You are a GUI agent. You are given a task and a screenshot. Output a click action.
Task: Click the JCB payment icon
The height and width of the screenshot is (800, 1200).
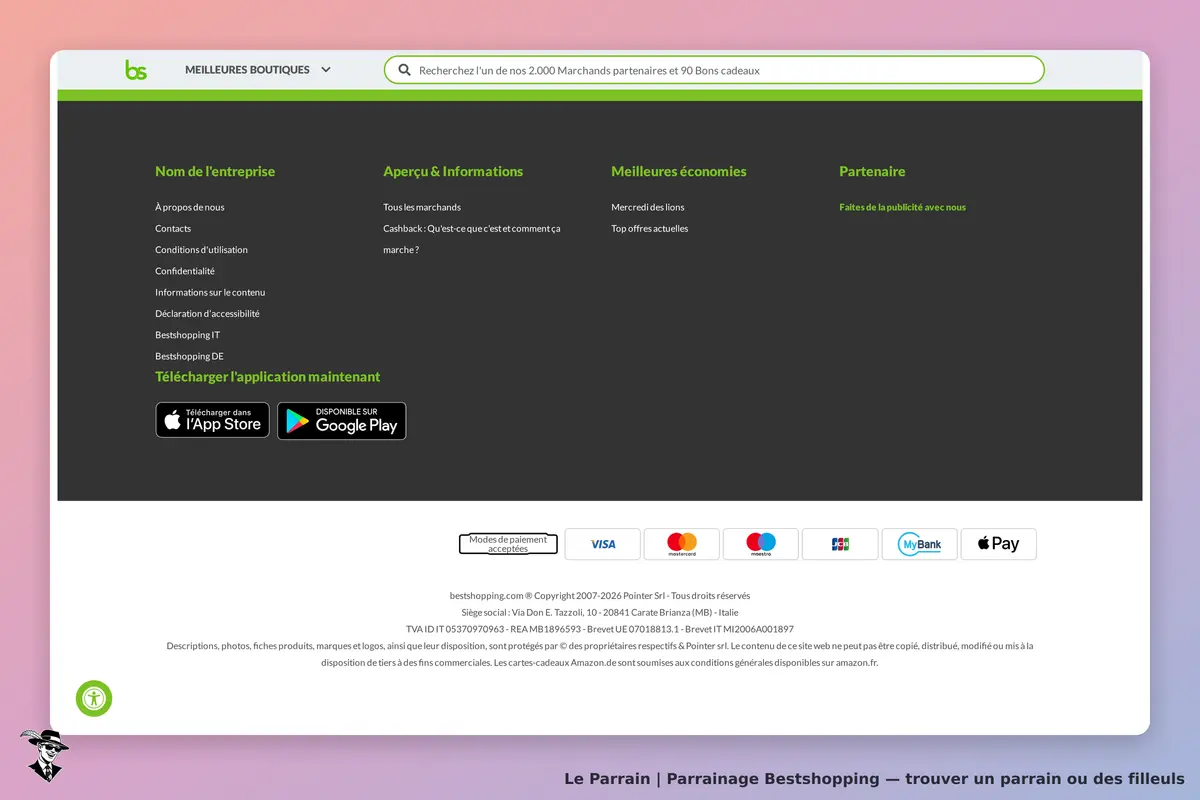[840, 544]
